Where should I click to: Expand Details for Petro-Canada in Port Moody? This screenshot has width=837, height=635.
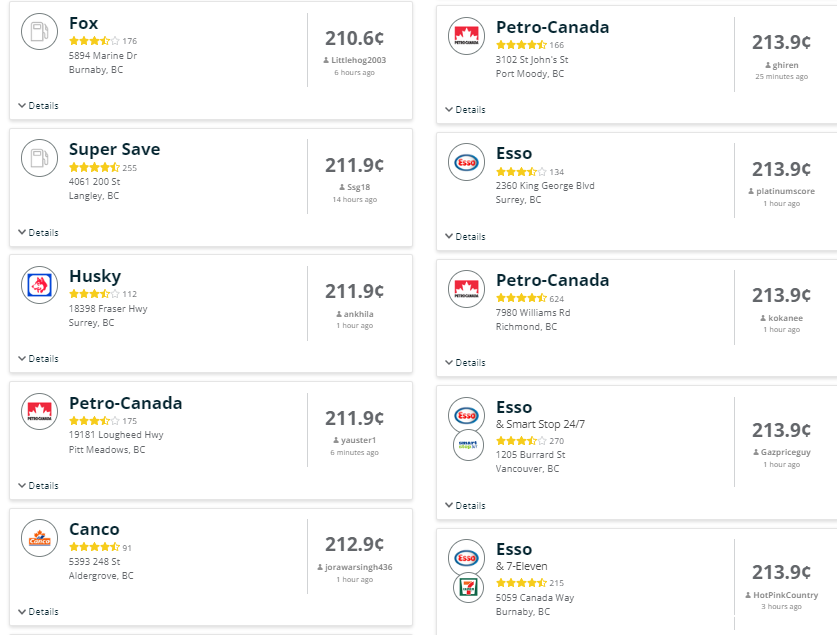pos(465,109)
